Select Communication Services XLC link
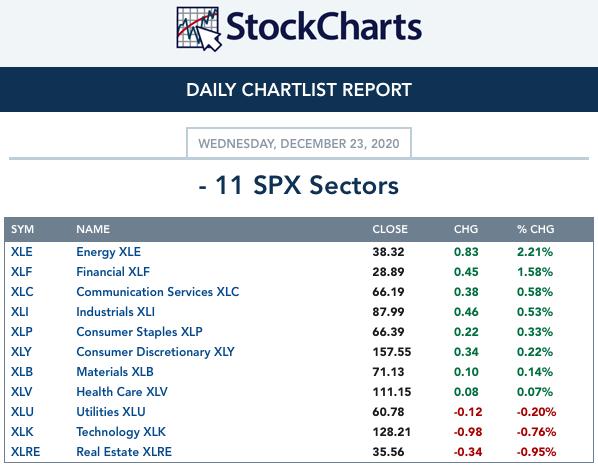 point(158,292)
